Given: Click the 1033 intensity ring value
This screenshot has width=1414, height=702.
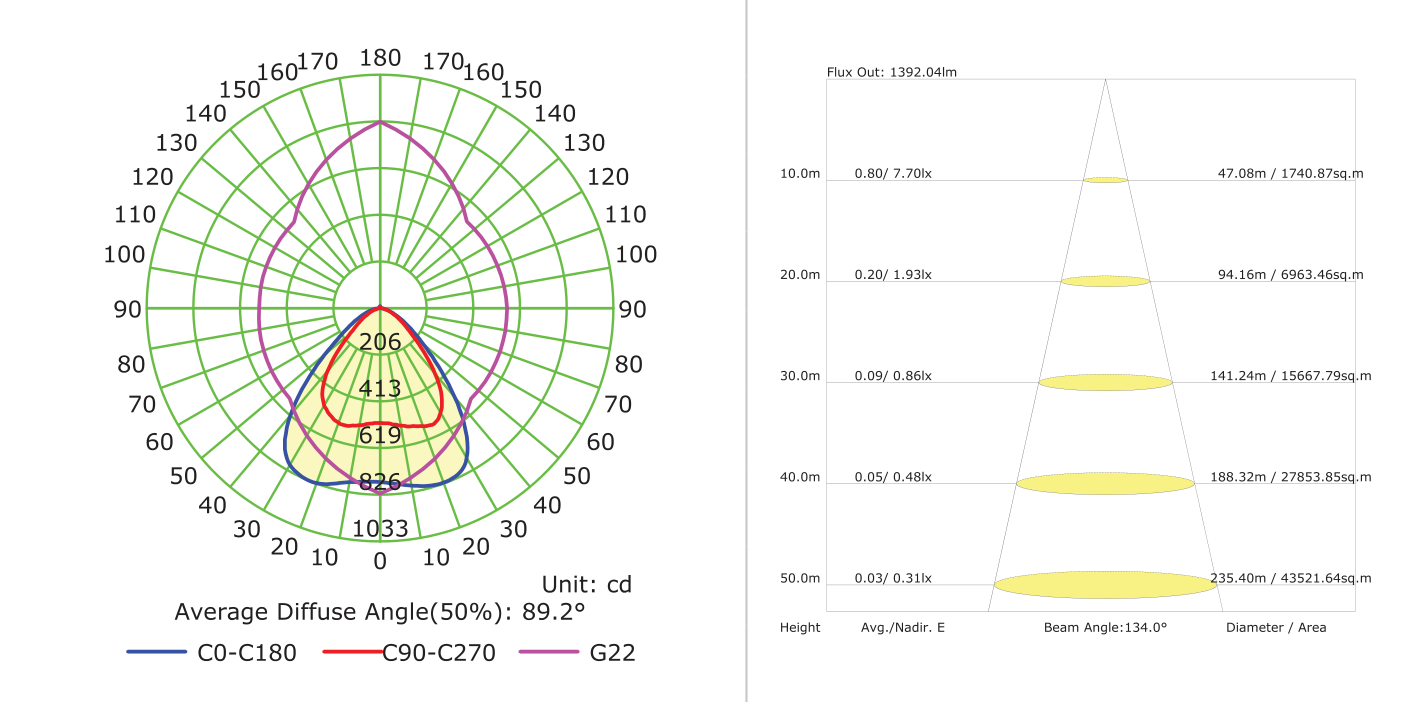Looking at the screenshot, I should click(x=380, y=528).
